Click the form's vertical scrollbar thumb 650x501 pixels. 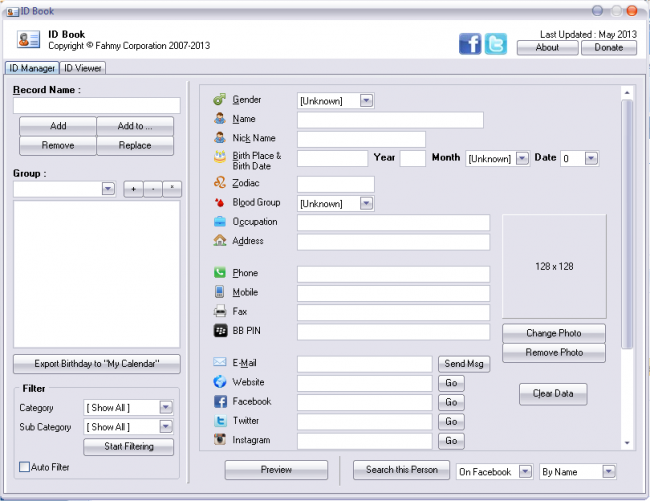(x=627, y=224)
